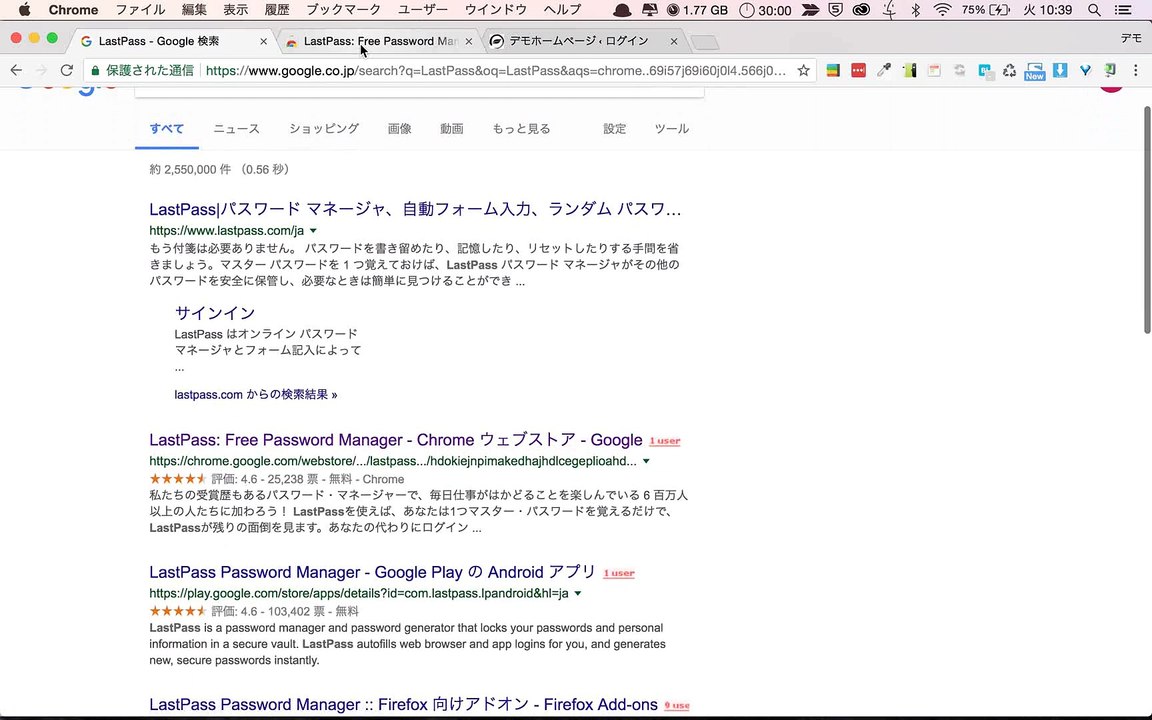Open the Apple menu

point(24,10)
